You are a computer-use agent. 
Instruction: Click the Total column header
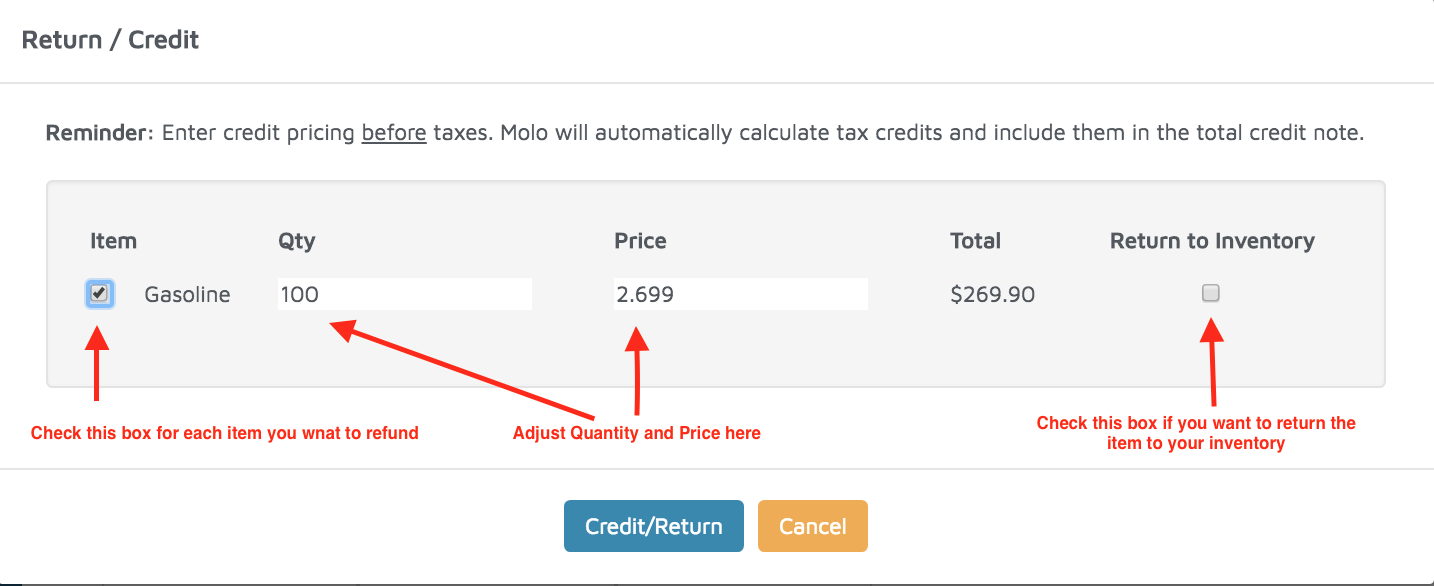click(x=973, y=240)
